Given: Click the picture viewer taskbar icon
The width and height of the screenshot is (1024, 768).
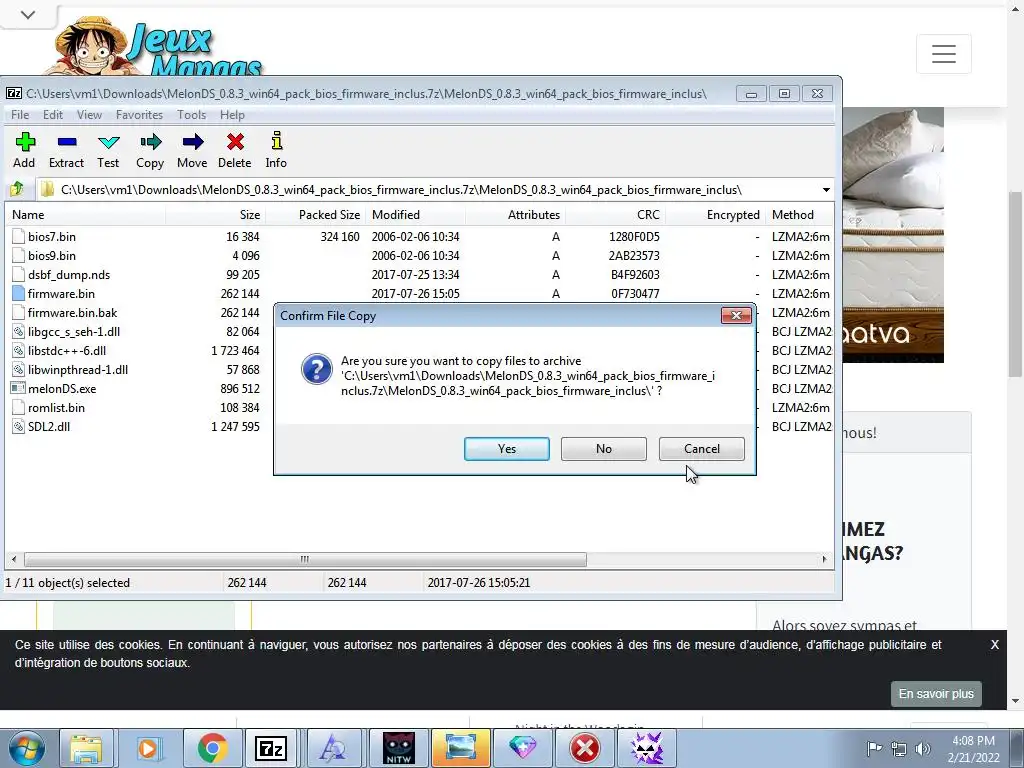Looking at the screenshot, I should coord(460,748).
